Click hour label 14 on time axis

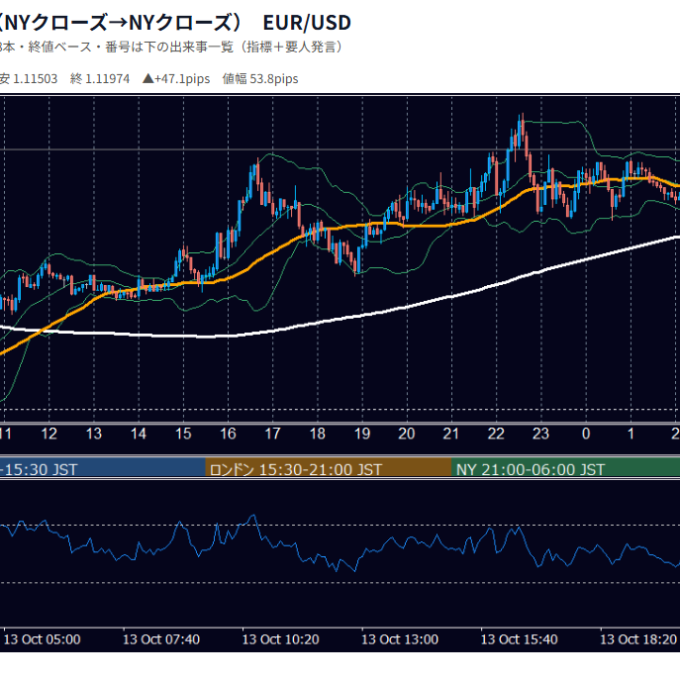click(x=138, y=434)
